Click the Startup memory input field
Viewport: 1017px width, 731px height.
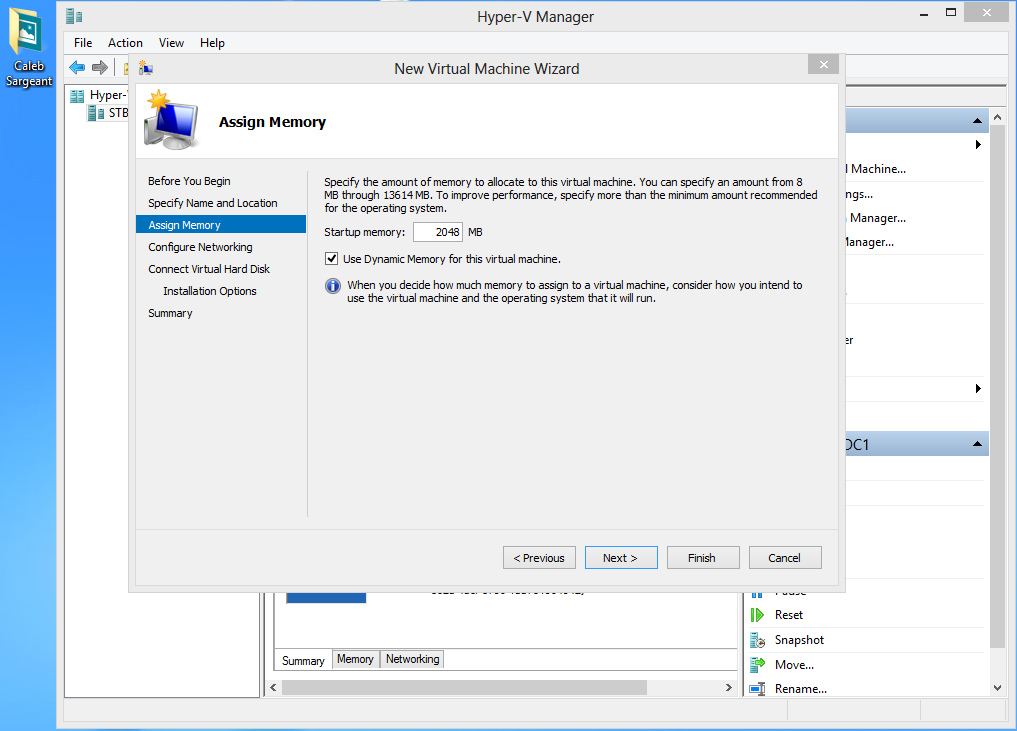point(438,232)
